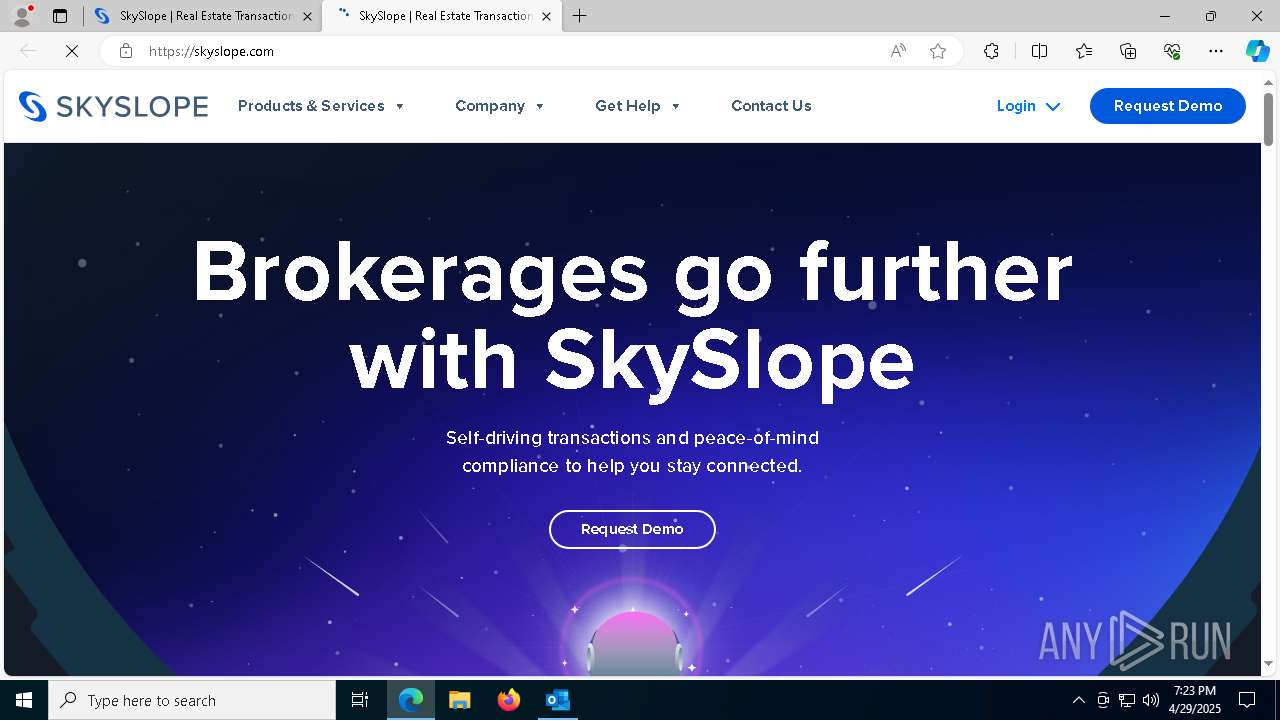Open the notification center

pos(1247,700)
